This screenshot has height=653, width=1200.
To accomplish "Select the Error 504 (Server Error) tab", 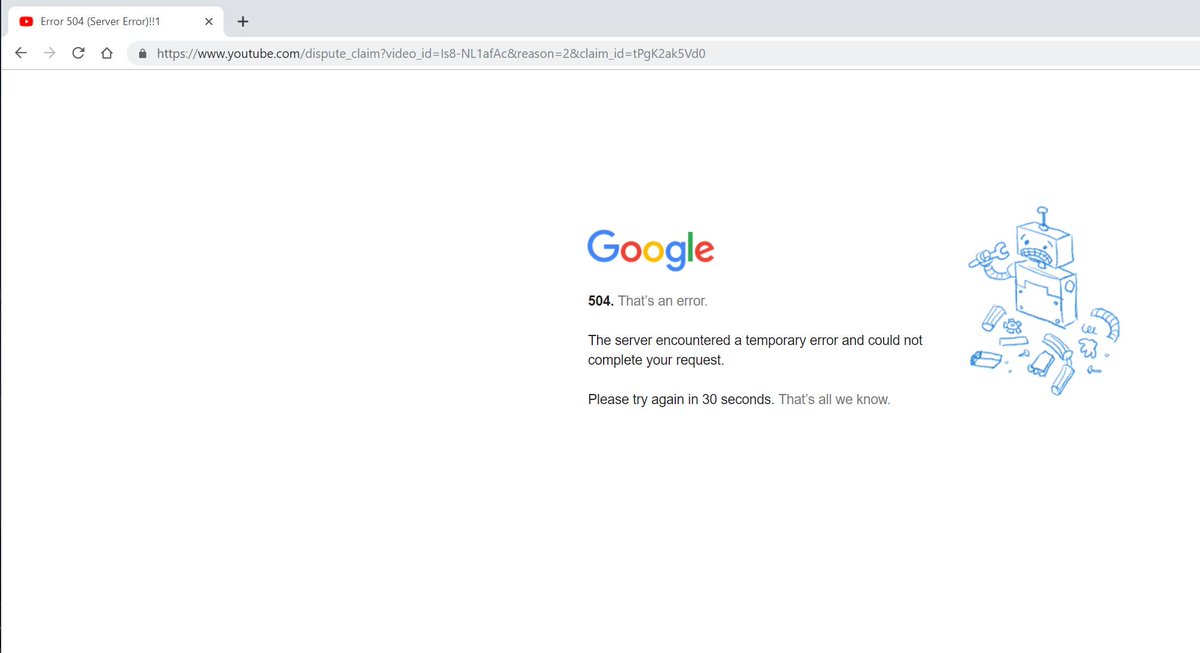I will click(114, 21).
